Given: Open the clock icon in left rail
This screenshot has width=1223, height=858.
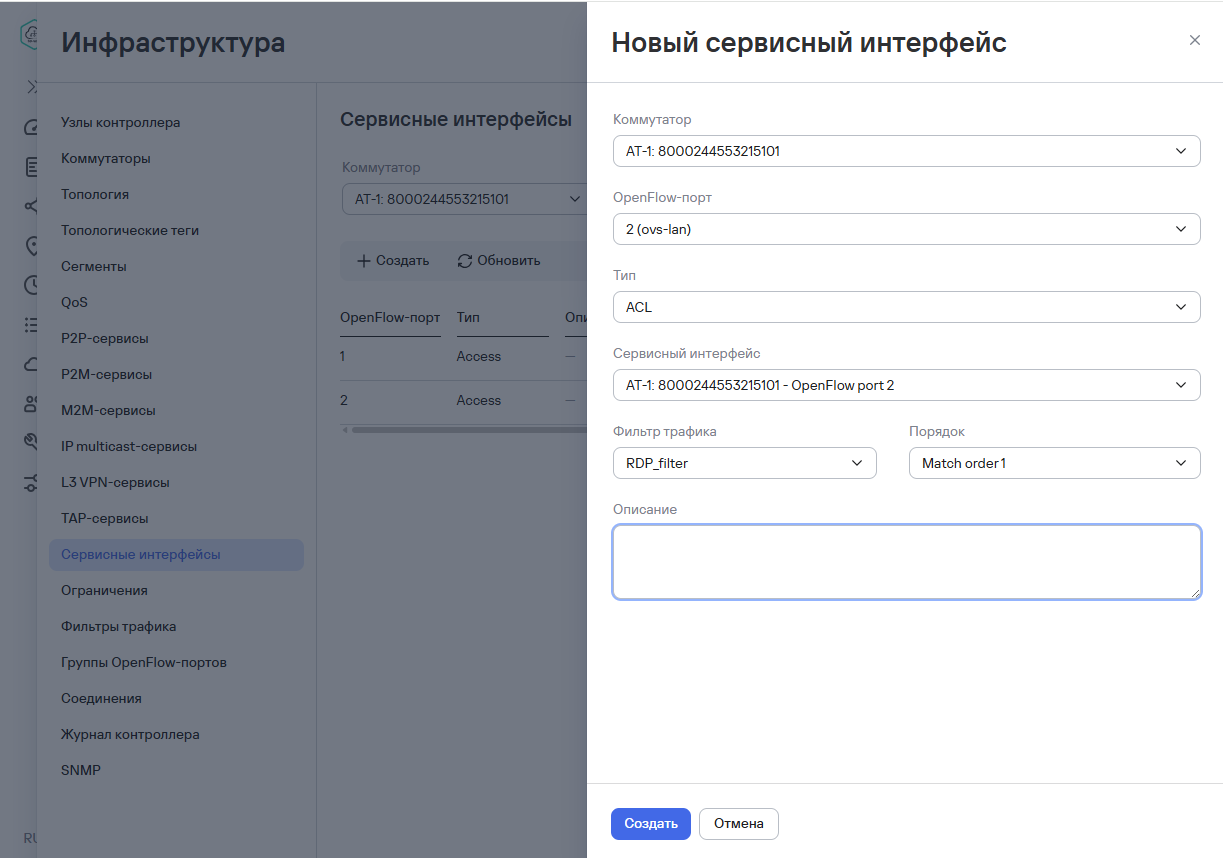Looking at the screenshot, I should (x=31, y=285).
